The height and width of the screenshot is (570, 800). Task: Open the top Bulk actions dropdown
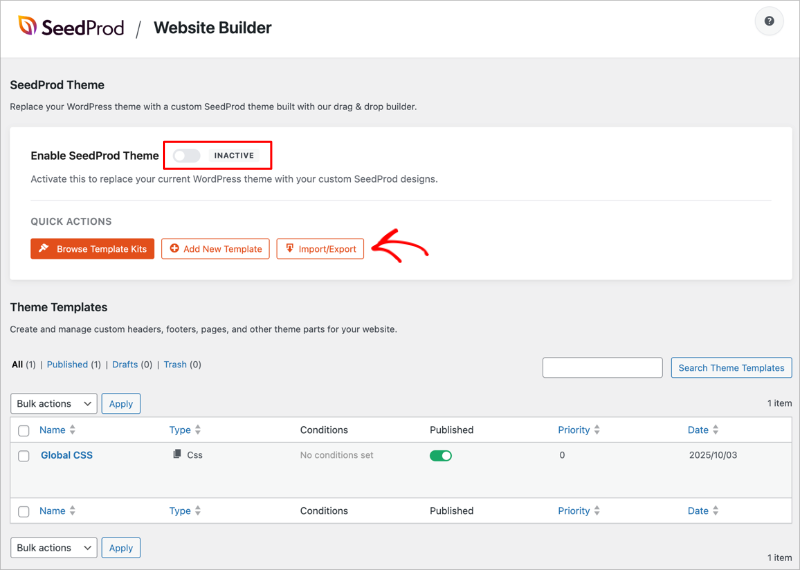click(54, 404)
